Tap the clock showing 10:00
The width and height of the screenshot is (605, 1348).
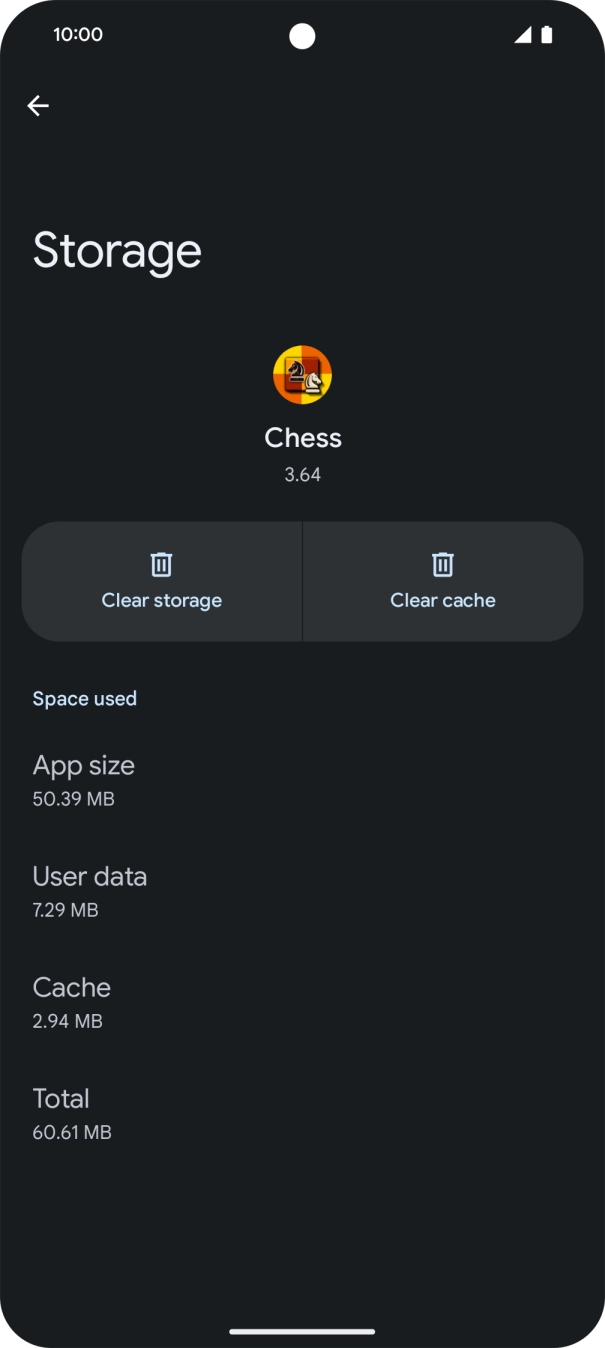tap(78, 33)
